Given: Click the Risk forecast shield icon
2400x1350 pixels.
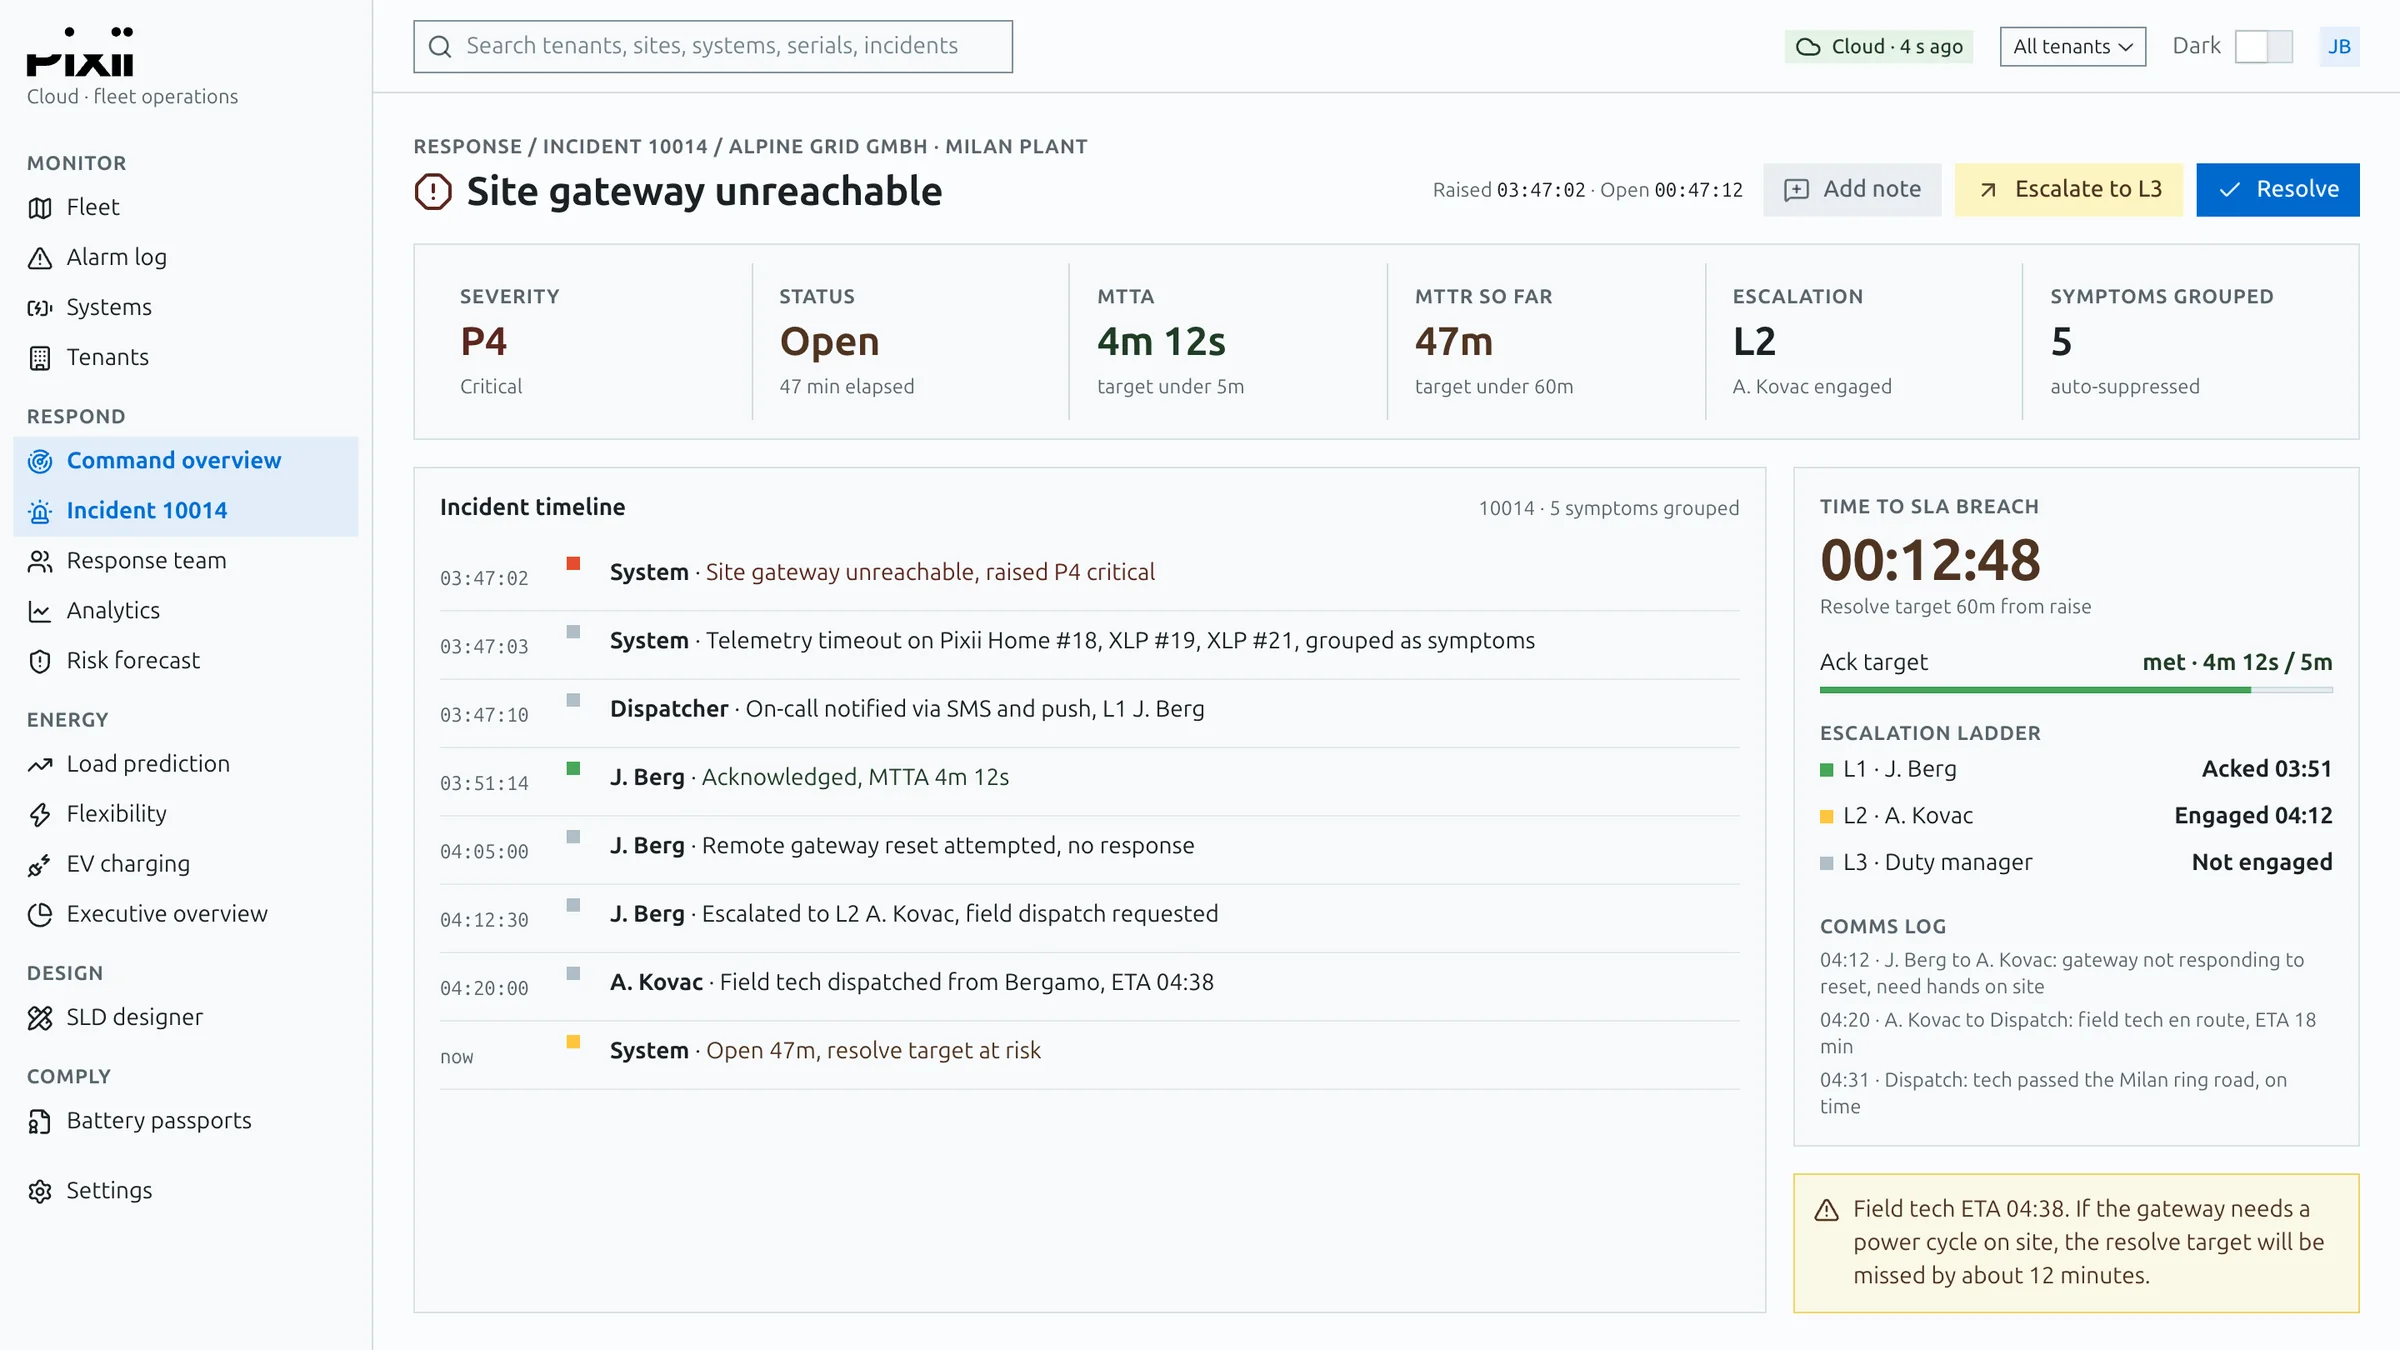Looking at the screenshot, I should [x=40, y=661].
